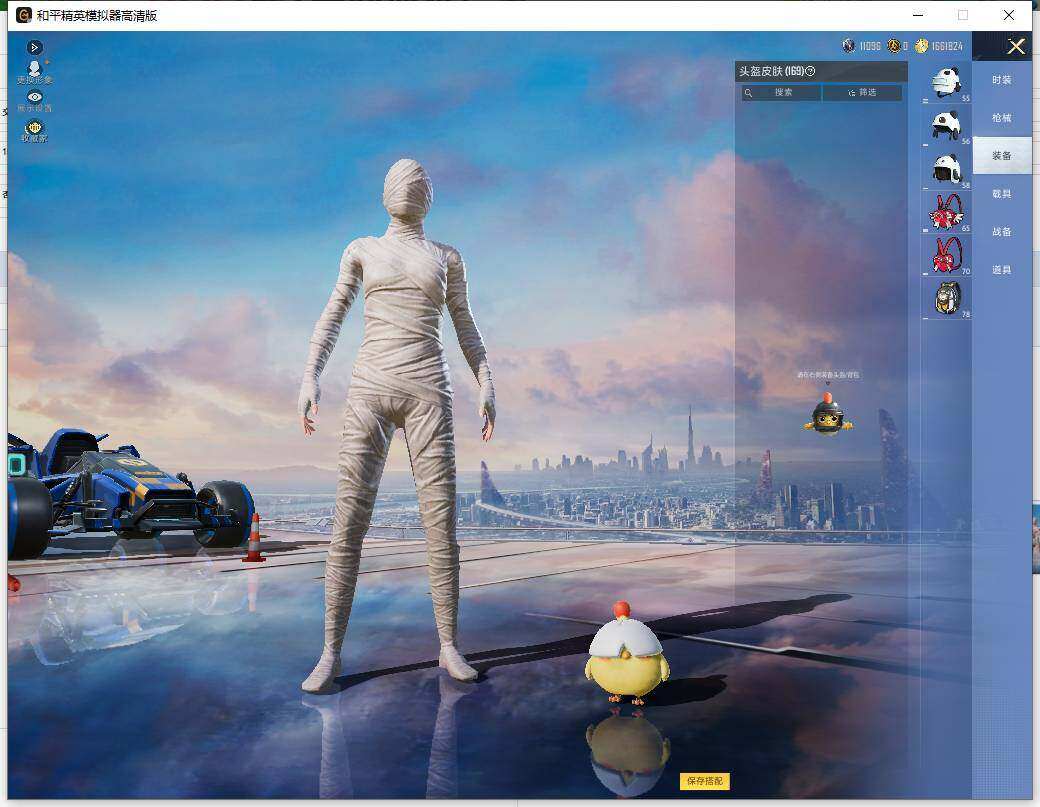
Task: Click the help question mark beside 头盔皮肤
Action: [x=810, y=71]
